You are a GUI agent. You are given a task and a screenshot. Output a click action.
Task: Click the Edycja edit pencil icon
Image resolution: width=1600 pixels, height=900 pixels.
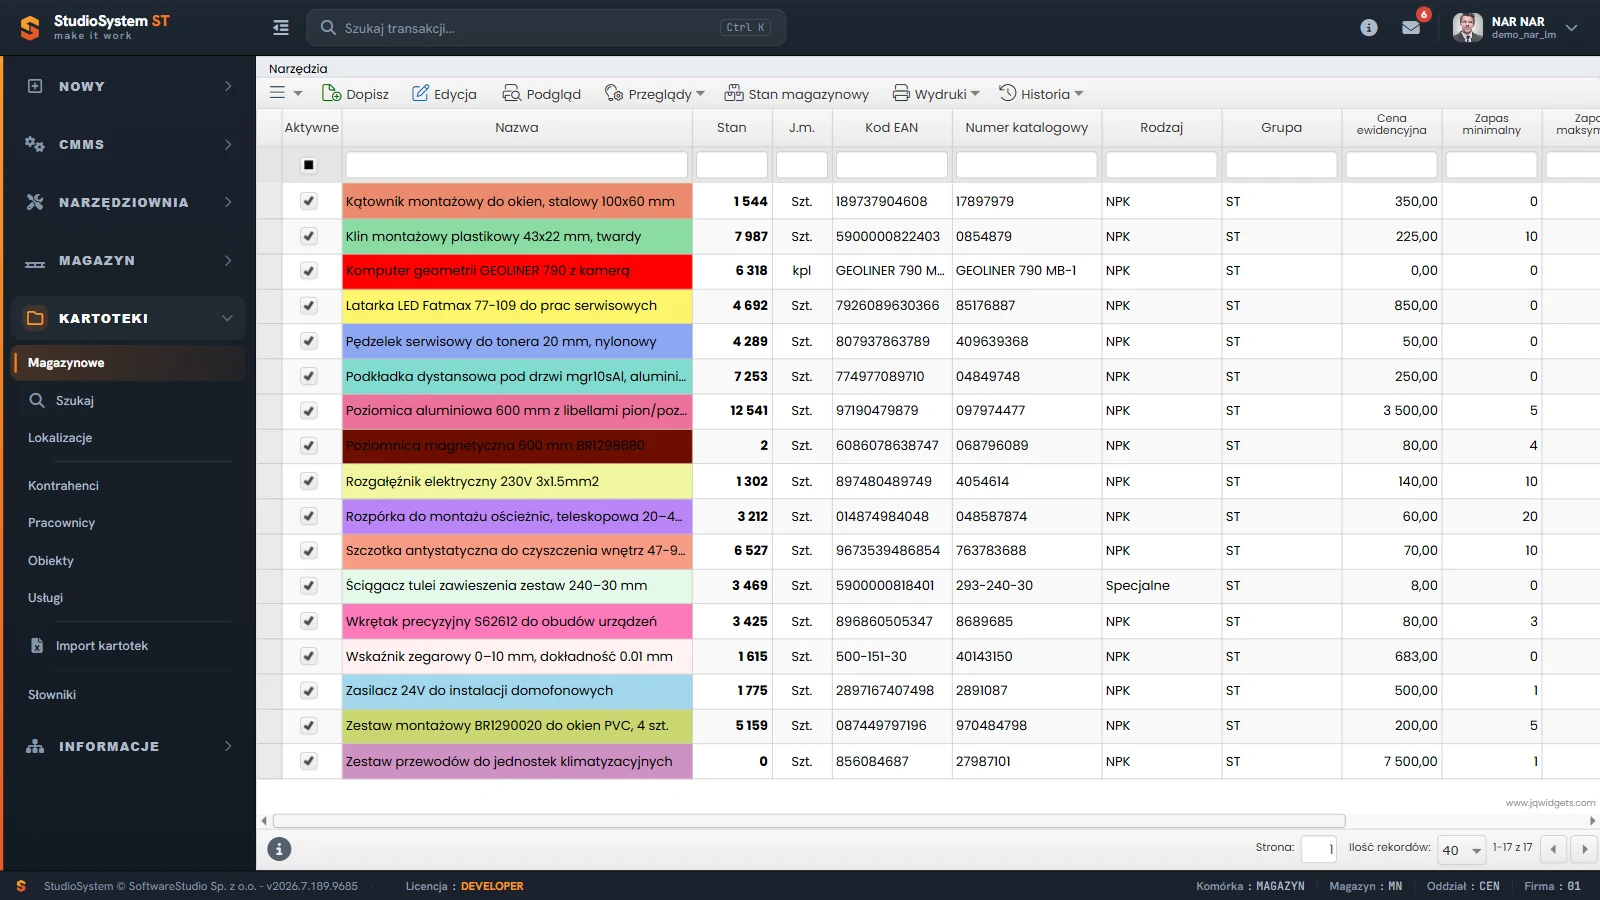point(421,93)
